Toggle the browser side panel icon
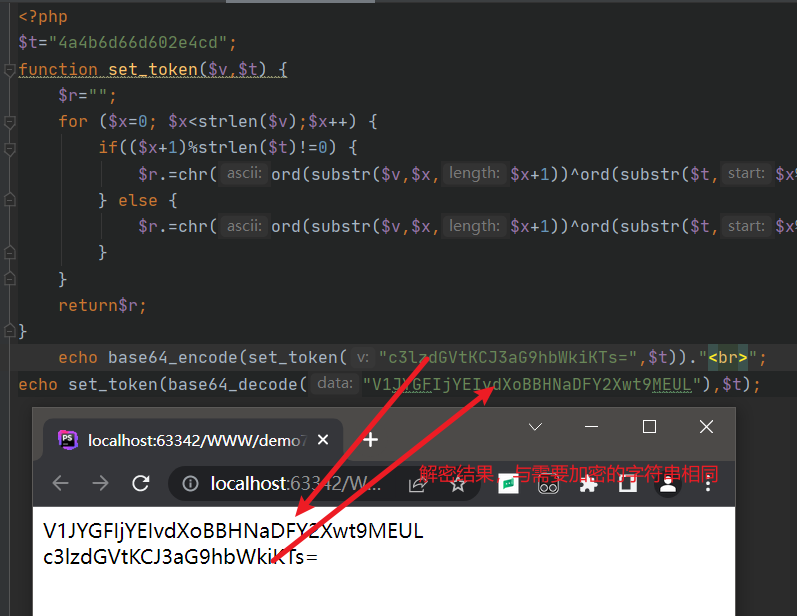This screenshot has width=797, height=616. point(628,484)
